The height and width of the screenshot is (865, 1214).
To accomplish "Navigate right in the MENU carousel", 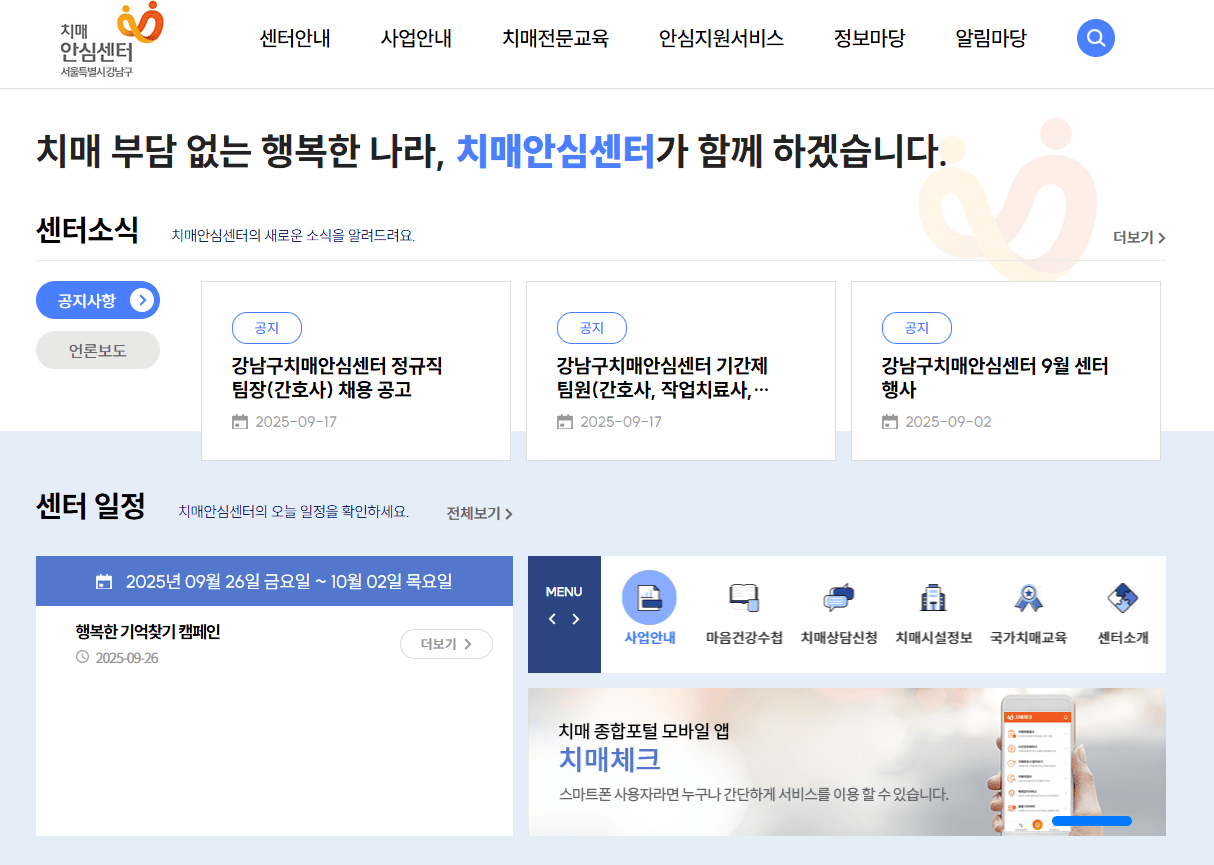I will click(x=576, y=620).
